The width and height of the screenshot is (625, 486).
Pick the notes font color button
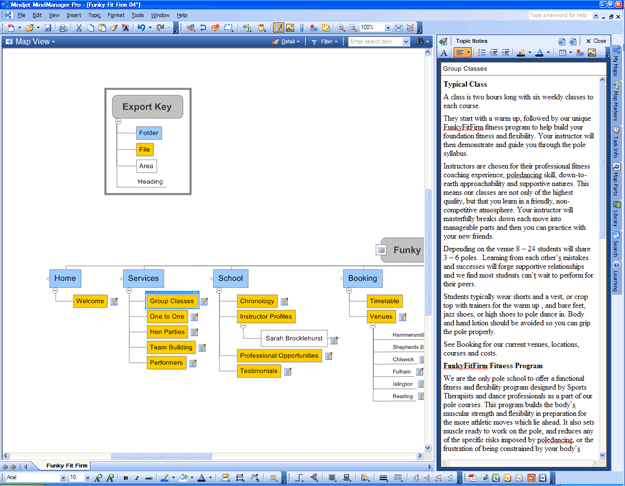click(541, 53)
